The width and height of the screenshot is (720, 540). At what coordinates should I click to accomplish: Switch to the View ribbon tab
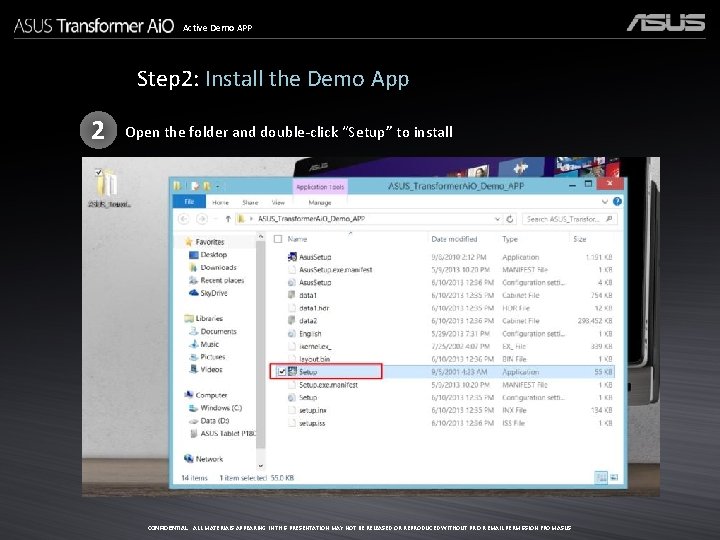pos(278,202)
